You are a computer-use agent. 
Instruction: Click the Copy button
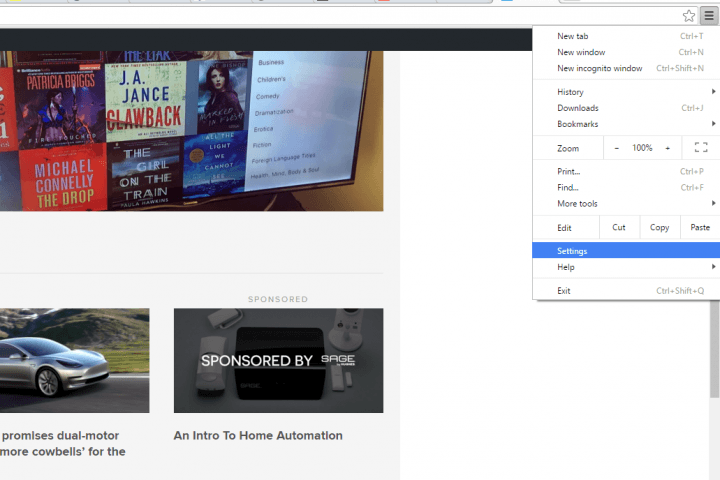point(659,227)
